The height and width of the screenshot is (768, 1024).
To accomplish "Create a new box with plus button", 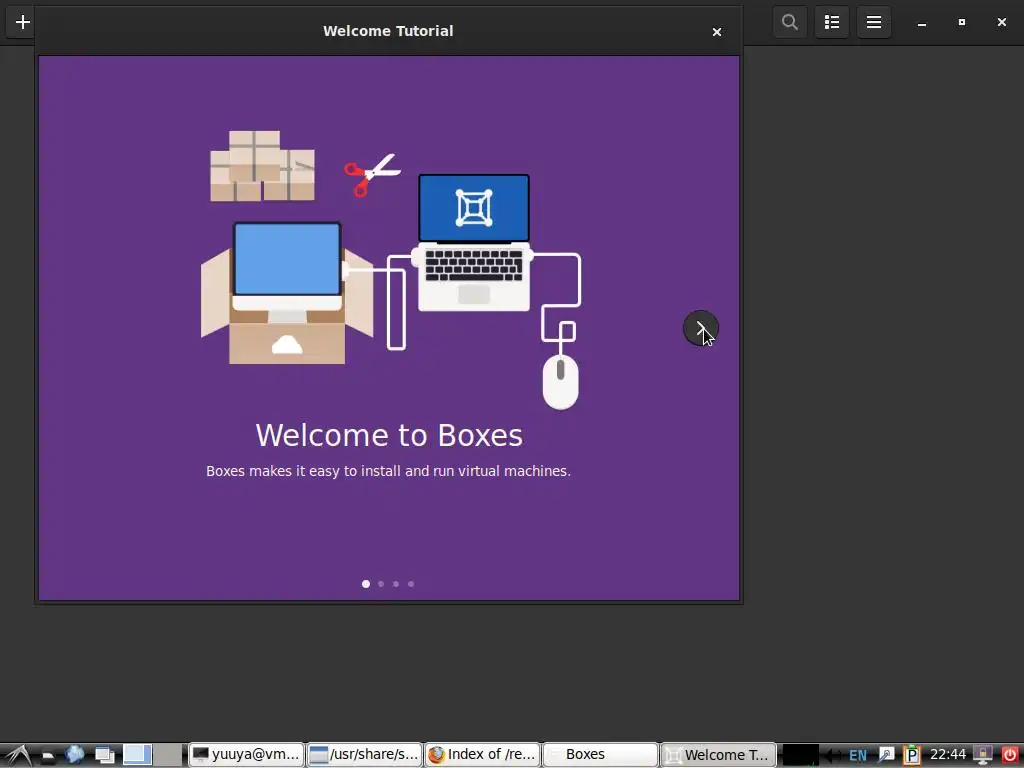I will [x=23, y=22].
